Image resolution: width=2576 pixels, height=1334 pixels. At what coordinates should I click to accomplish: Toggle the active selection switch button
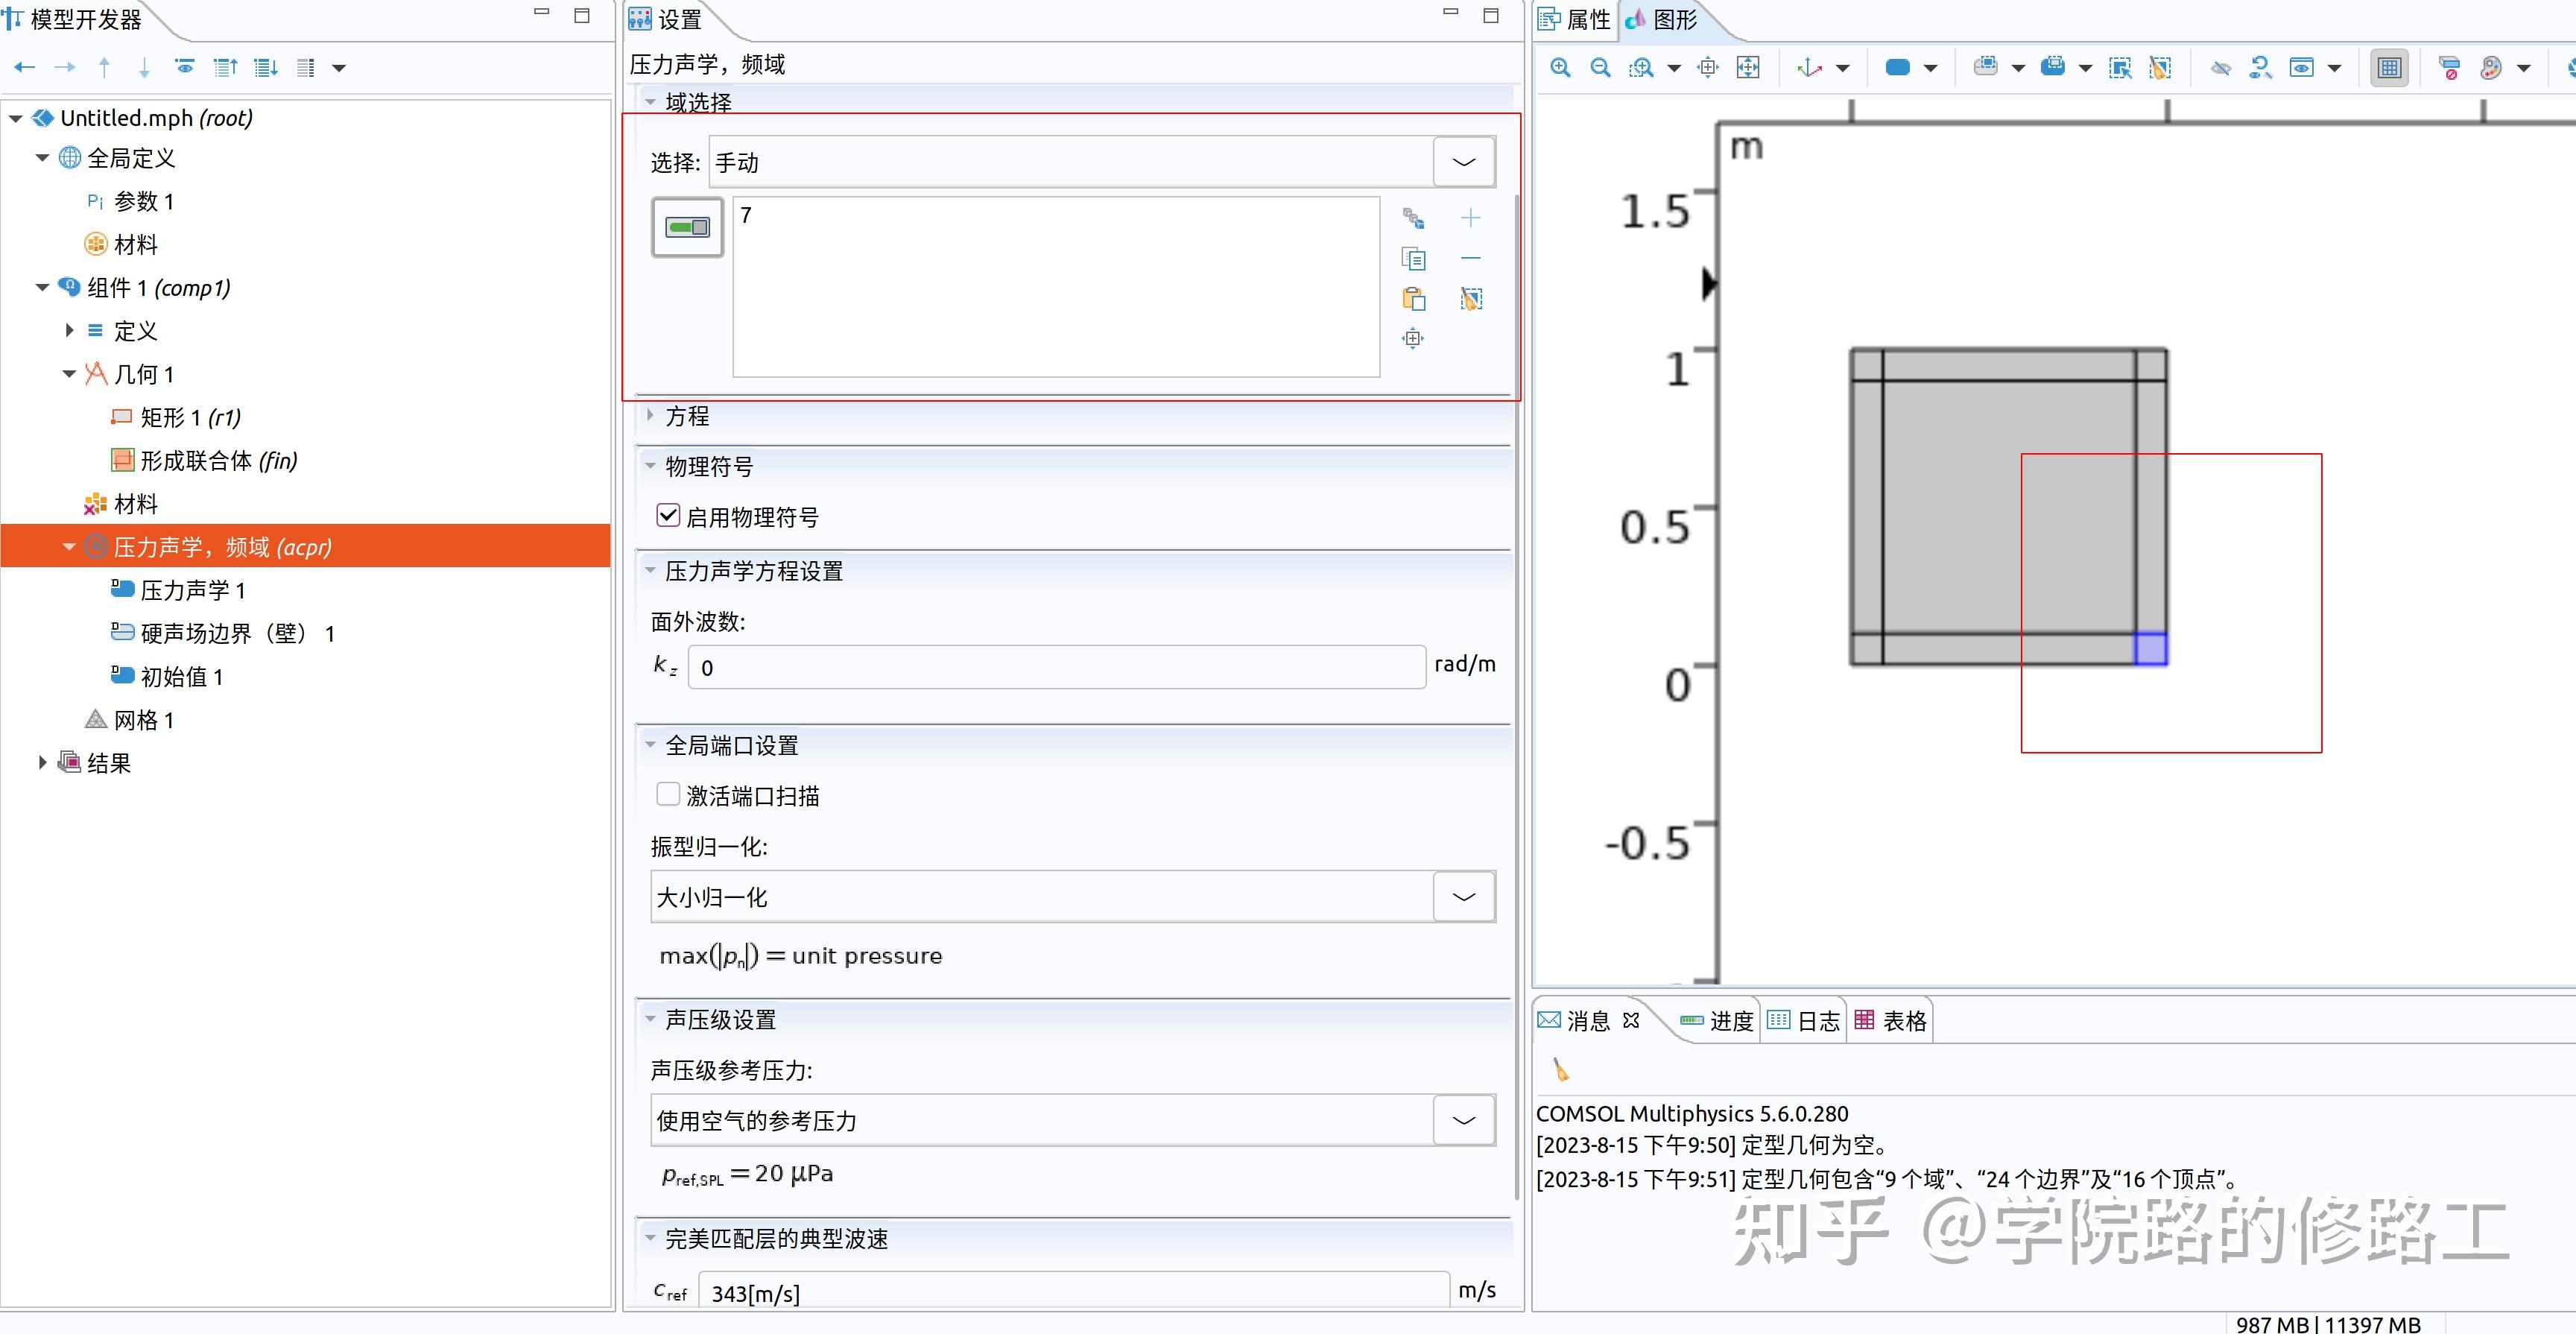click(687, 227)
